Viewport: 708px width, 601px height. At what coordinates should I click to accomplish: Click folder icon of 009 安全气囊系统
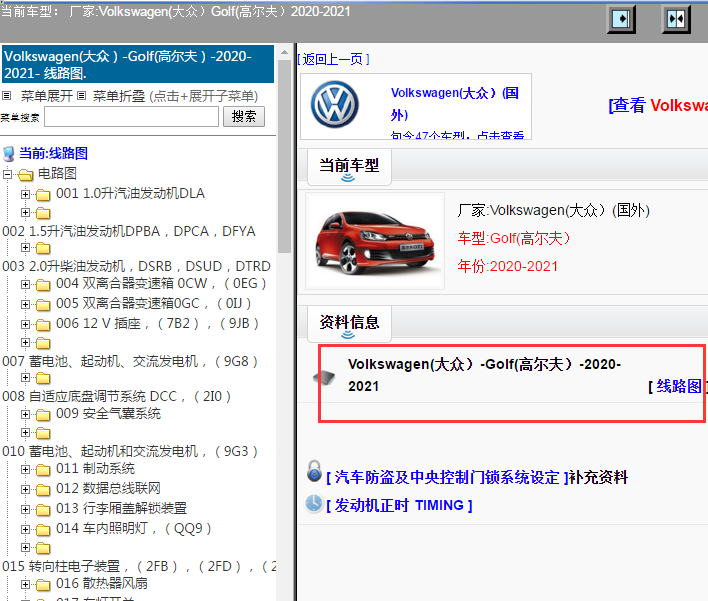point(43,415)
